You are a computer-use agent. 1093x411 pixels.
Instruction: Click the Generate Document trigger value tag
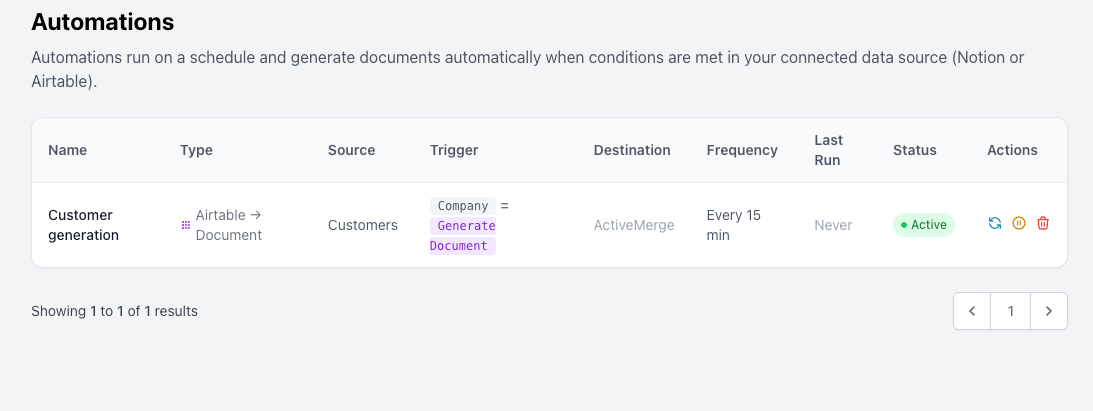coord(463,235)
